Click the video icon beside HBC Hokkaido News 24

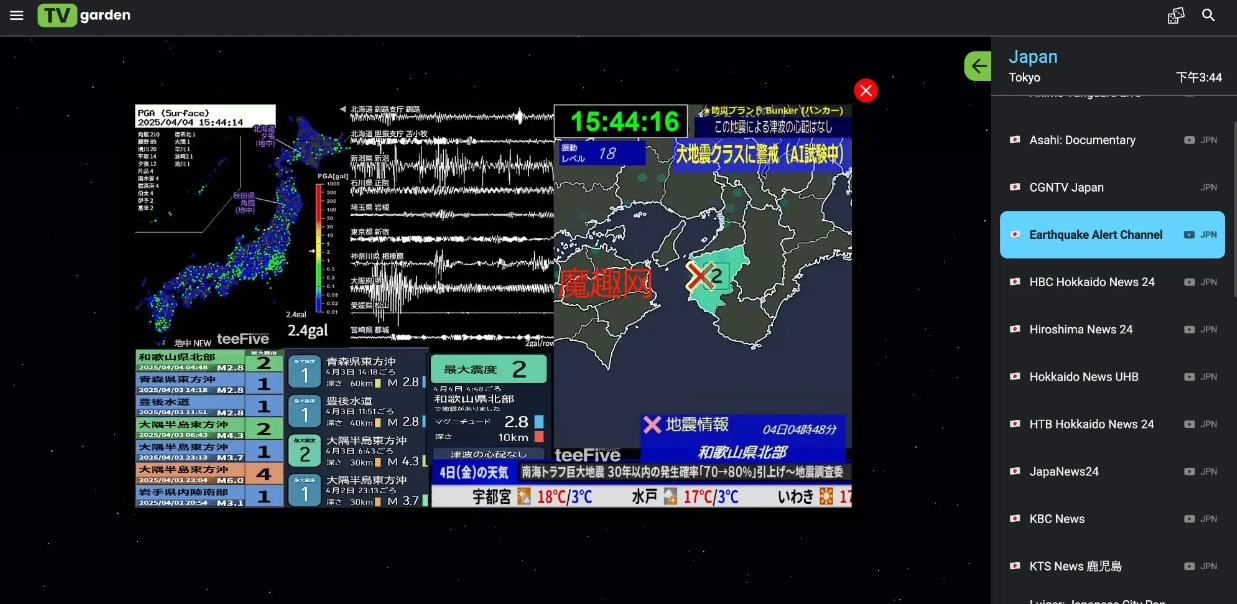coord(1189,282)
